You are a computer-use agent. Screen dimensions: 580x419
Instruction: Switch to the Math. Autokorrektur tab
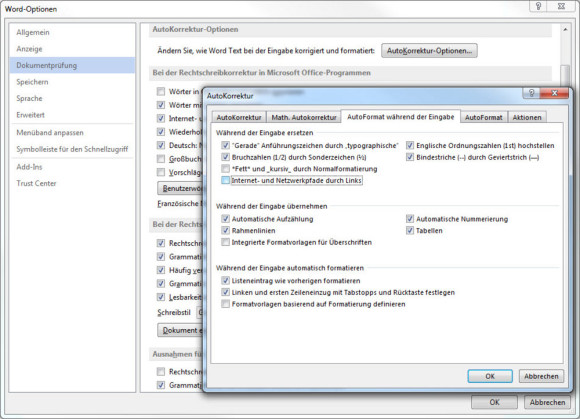(x=304, y=117)
